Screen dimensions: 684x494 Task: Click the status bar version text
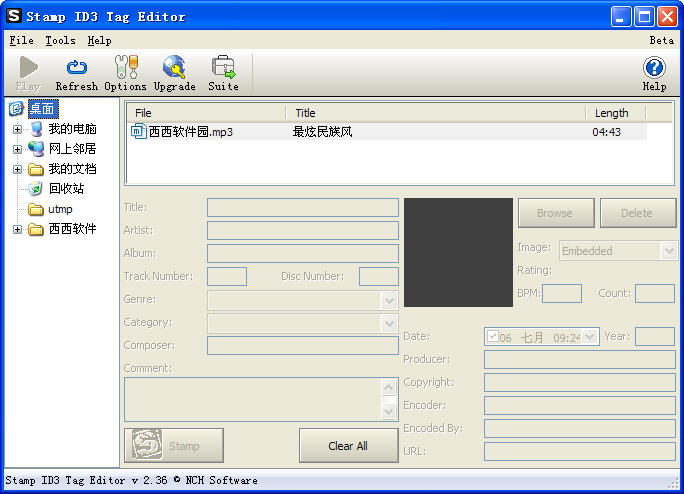click(131, 480)
